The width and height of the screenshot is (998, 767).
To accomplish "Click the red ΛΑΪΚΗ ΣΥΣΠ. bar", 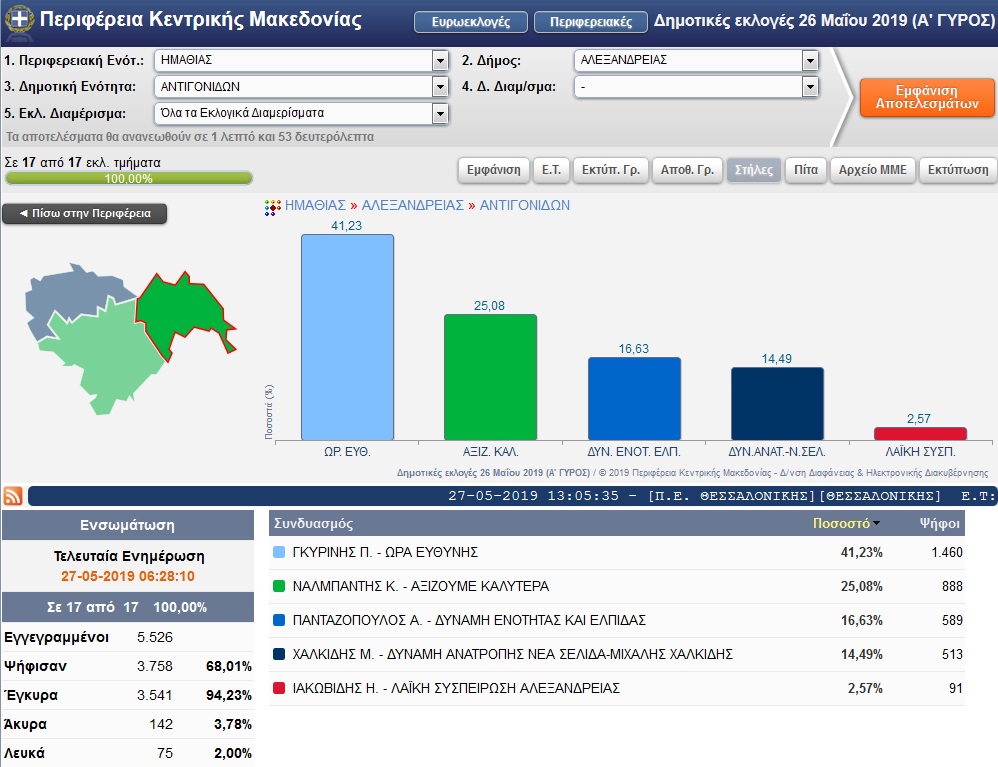I will pyautogui.click(x=920, y=433).
